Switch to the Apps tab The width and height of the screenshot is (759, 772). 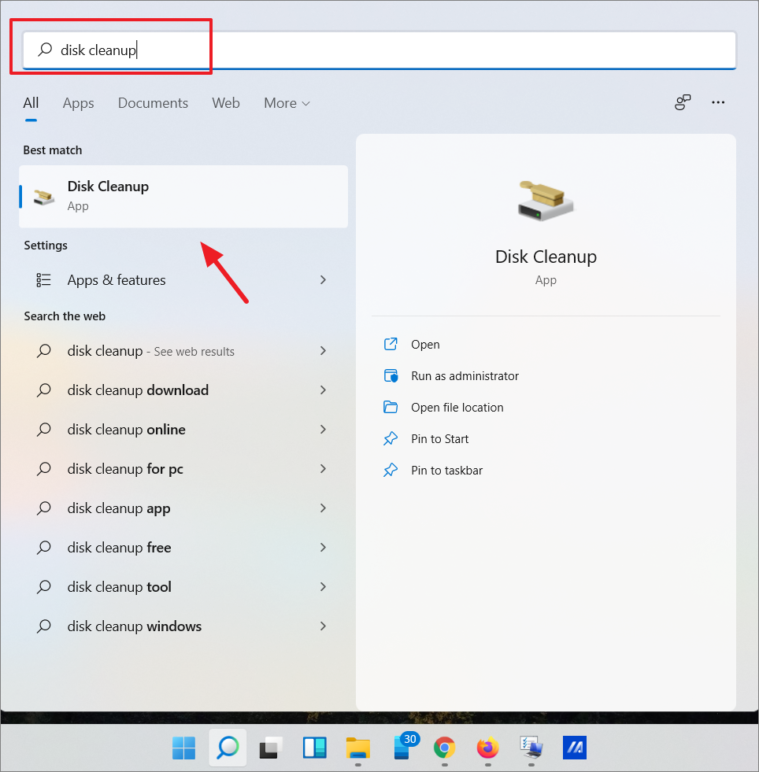click(x=78, y=103)
